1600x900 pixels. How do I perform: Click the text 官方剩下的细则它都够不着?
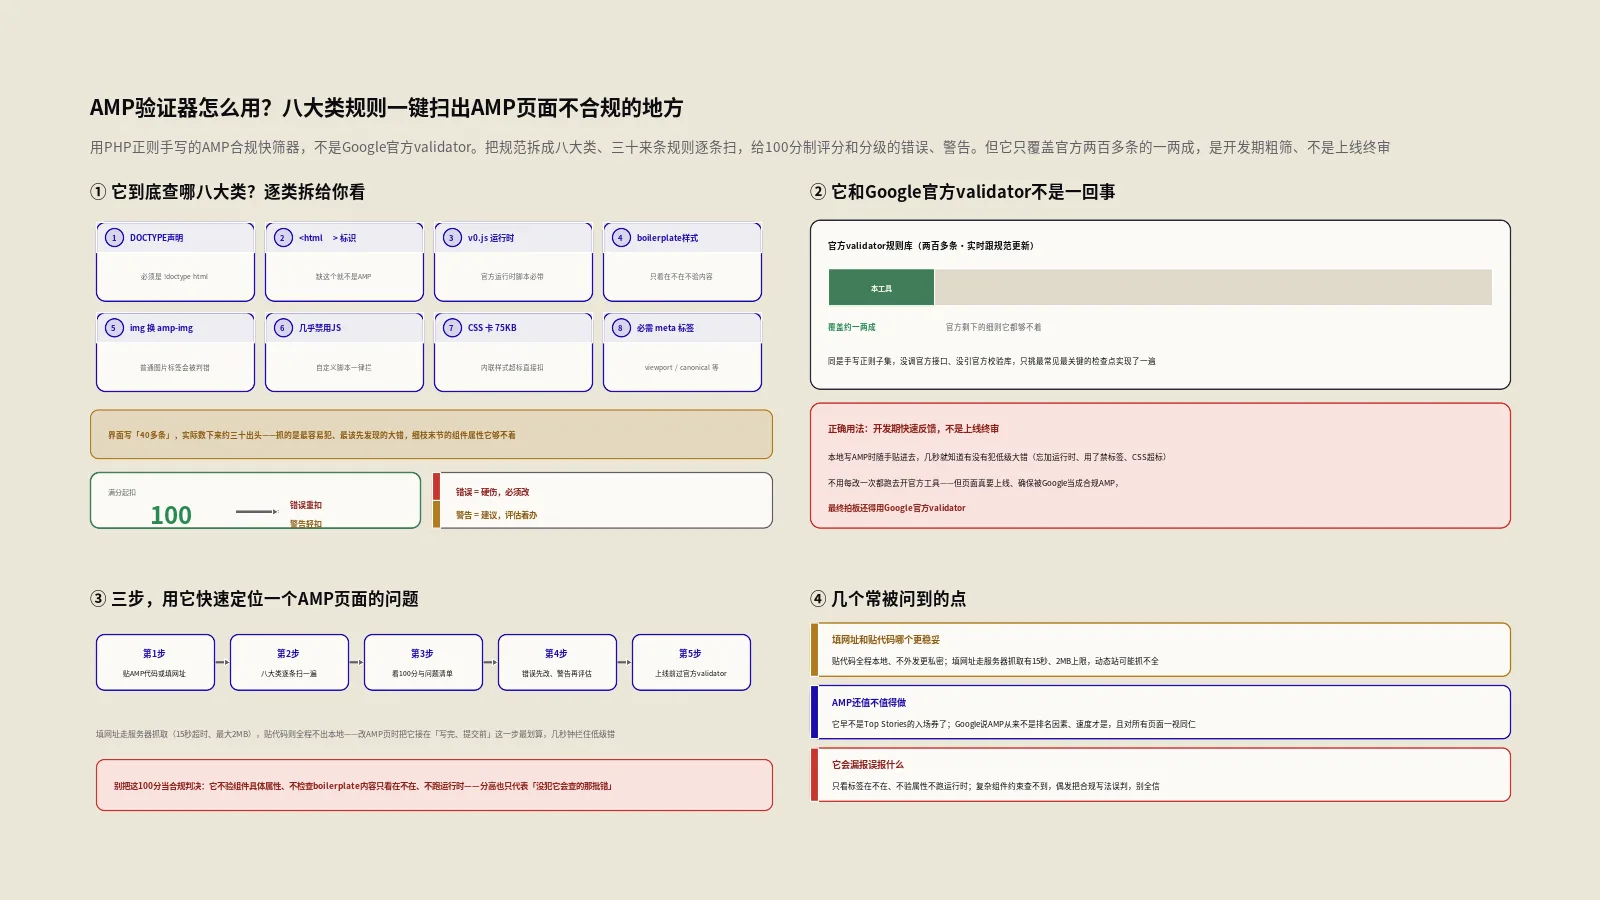pos(993,327)
